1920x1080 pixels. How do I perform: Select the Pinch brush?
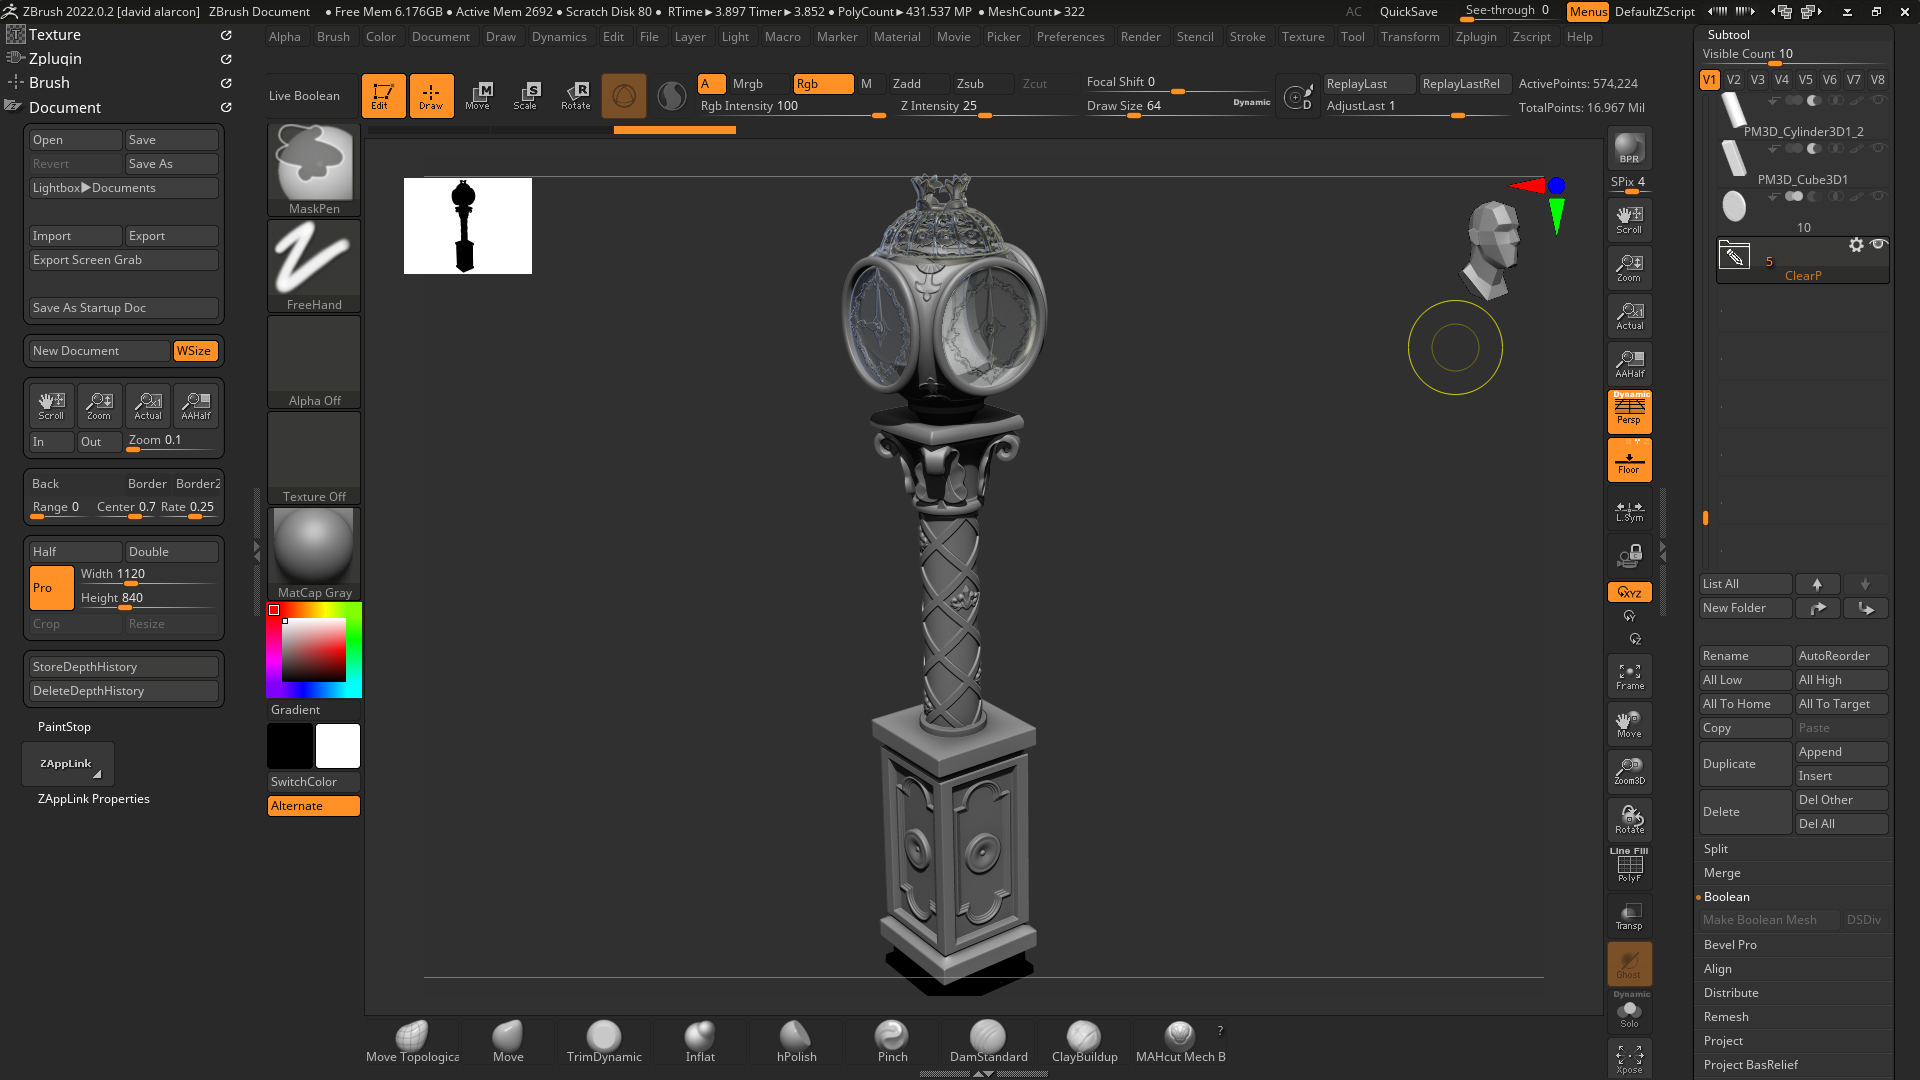(892, 1042)
